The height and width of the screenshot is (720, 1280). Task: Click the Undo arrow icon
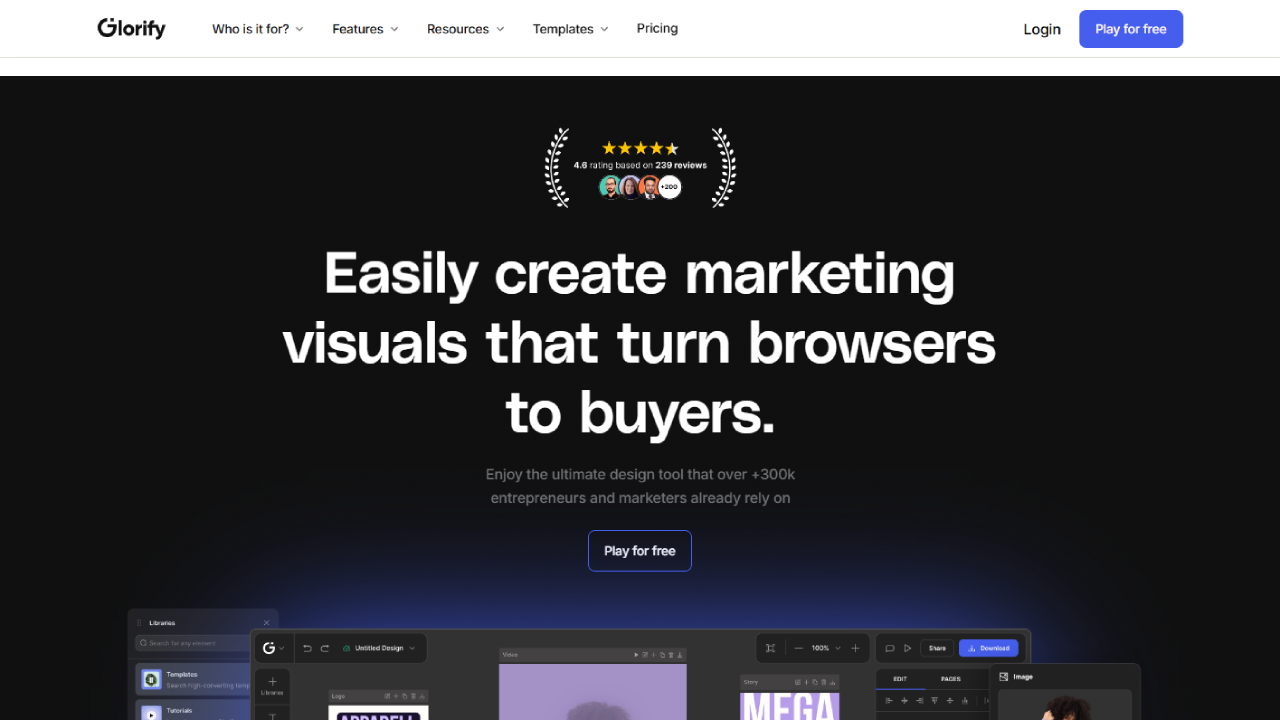pos(307,648)
